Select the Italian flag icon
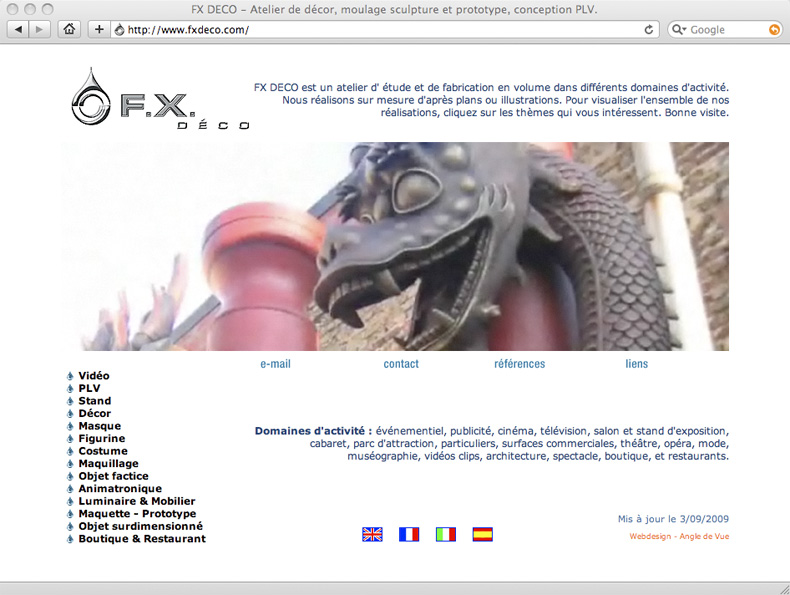 pyautogui.click(x=446, y=534)
